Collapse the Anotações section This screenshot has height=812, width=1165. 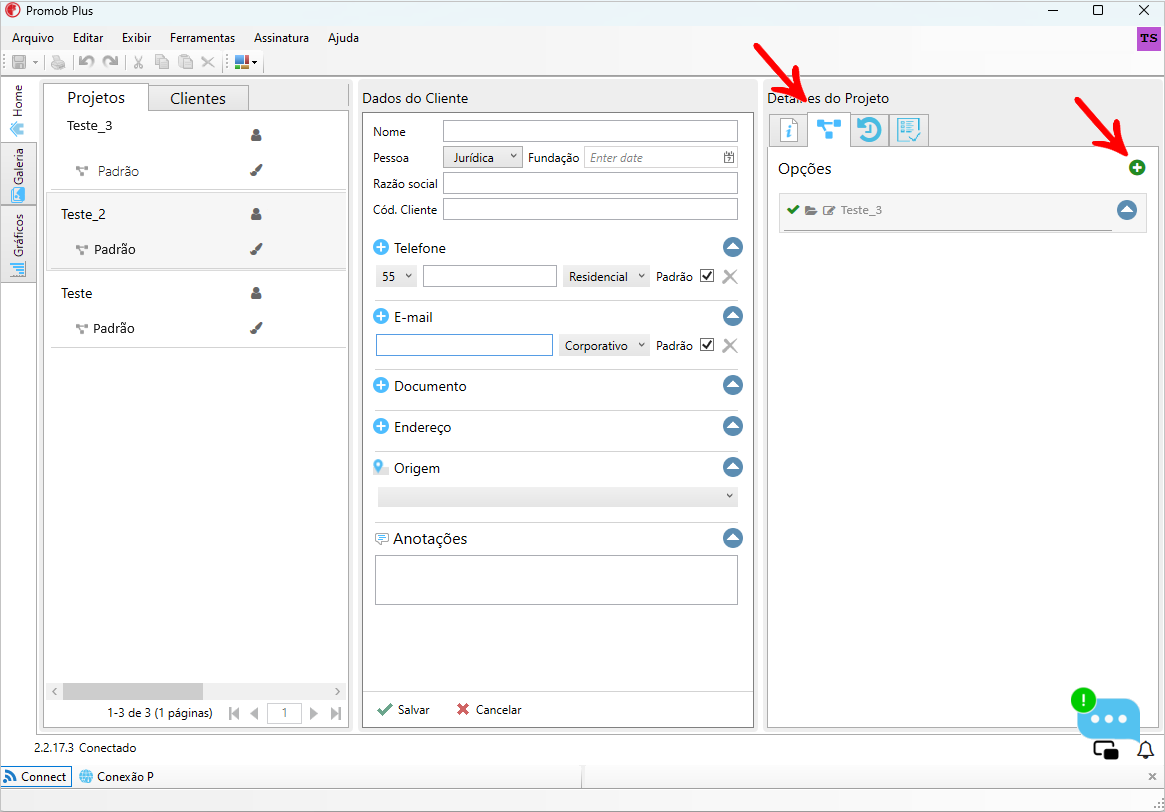point(733,538)
